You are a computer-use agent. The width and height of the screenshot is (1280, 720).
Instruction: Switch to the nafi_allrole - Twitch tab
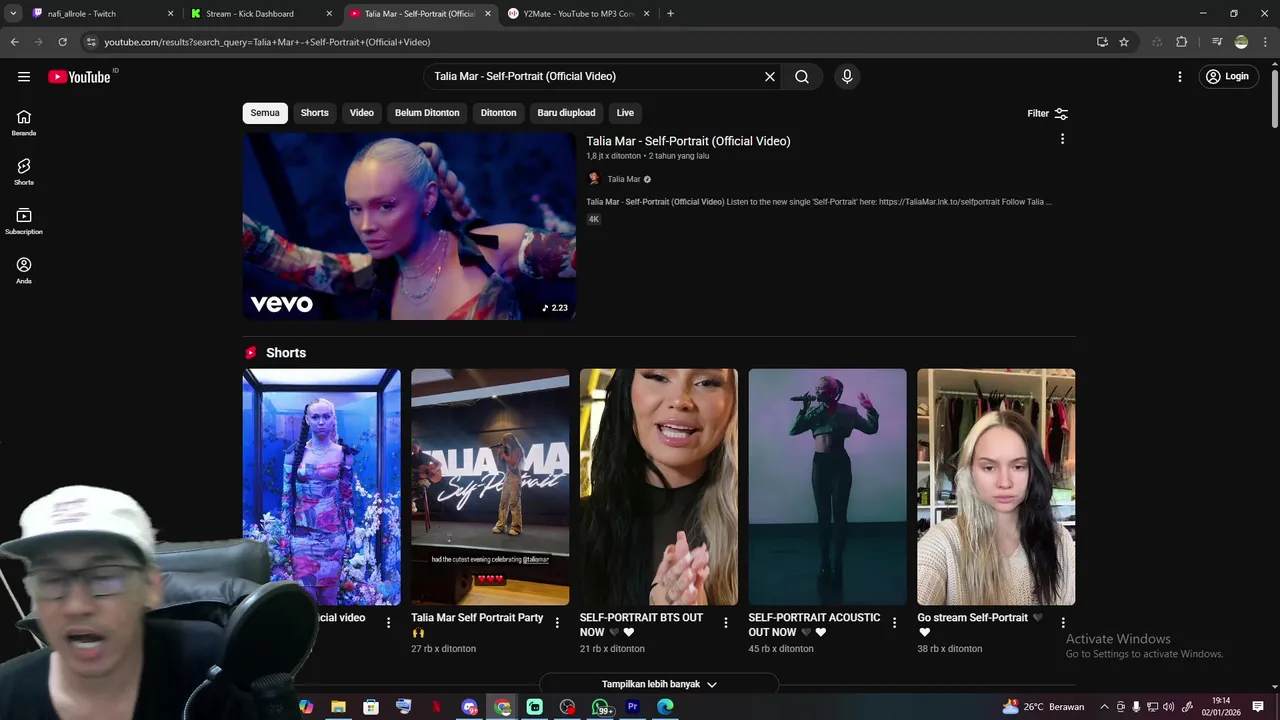pyautogui.click(x=100, y=14)
